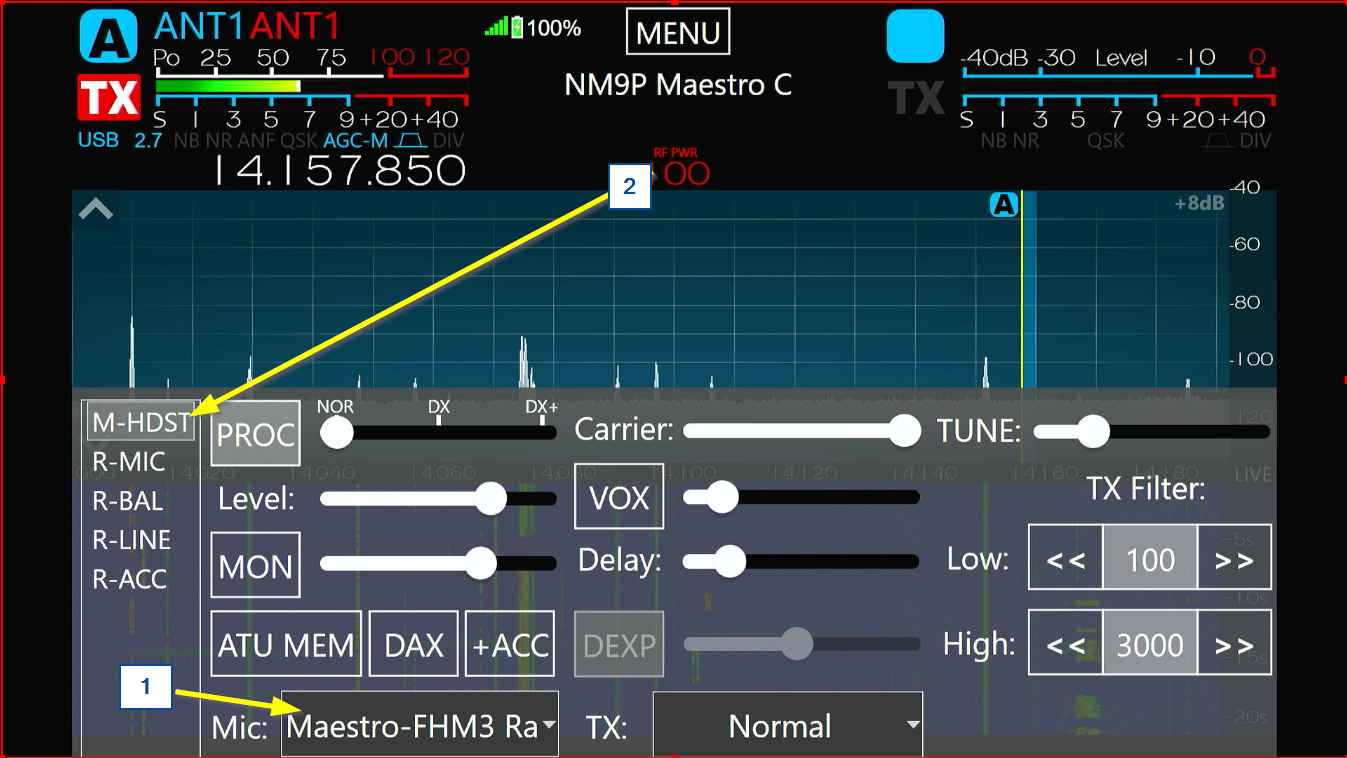This screenshot has height=758, width=1347.
Task: Toggle the +ACC button
Action: (x=510, y=645)
